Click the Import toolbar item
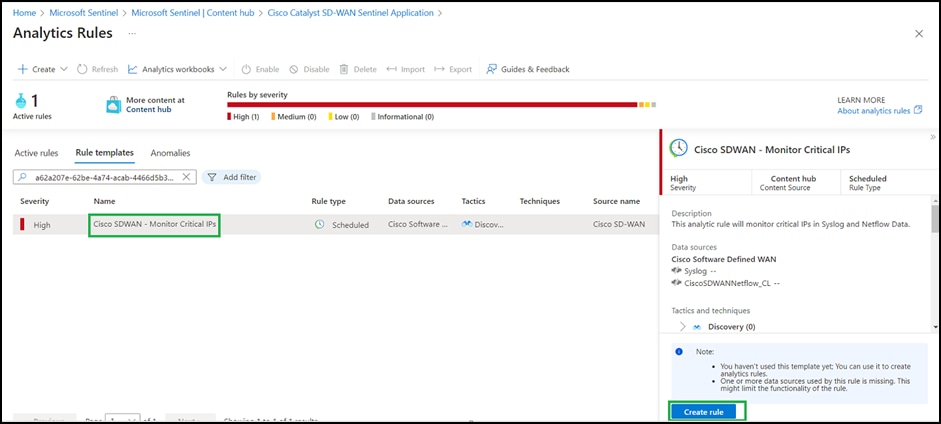Viewport: 941px width, 424px height. 406,69
